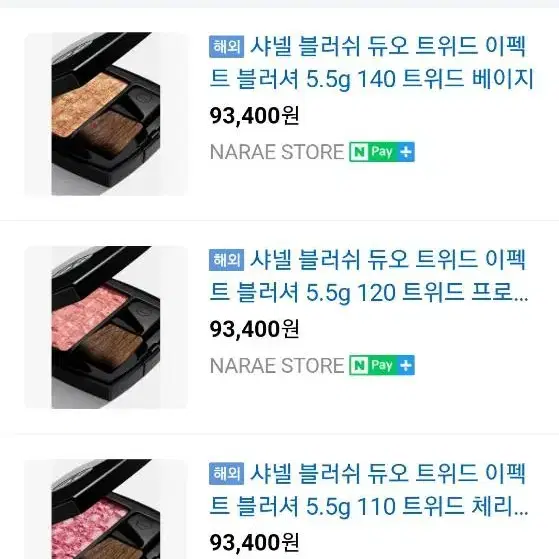Tap the blue plus badge on second listing
Viewport: 559px width, 559px height.
coord(406,365)
